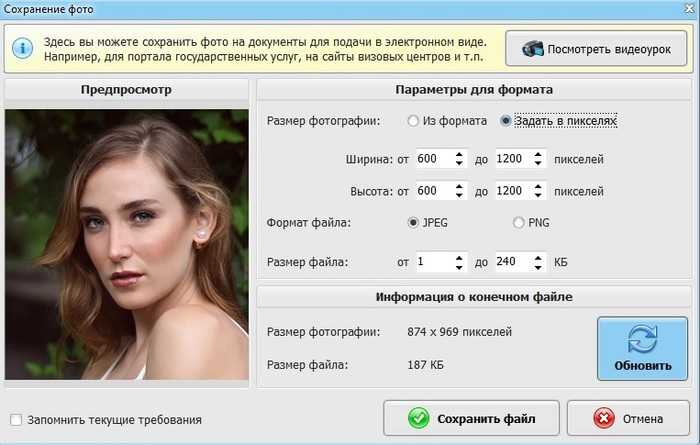Decrease maximum width (Ширина до) value

(x=538, y=164)
